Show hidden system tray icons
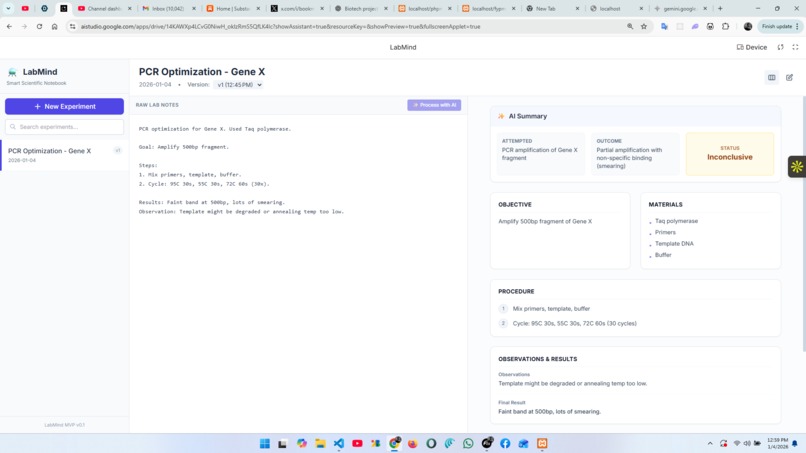This screenshot has width=806, height=453. click(x=710, y=443)
